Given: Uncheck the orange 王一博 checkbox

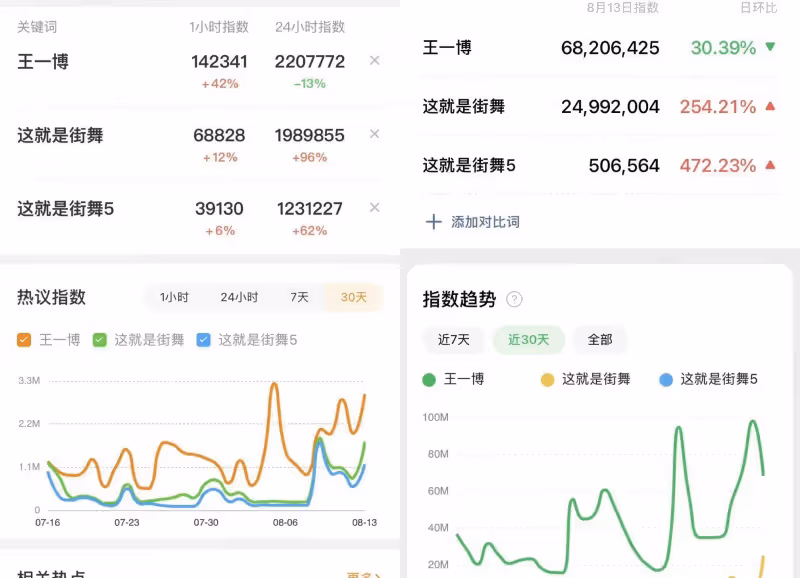Looking at the screenshot, I should 24,340.
